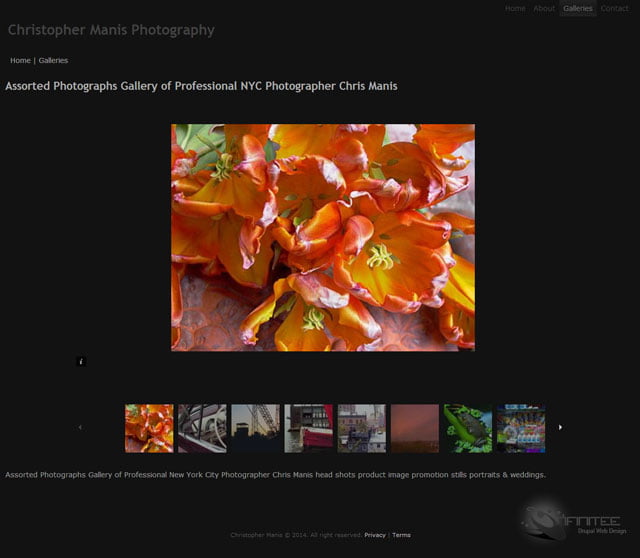Open the Privacy footer link
Viewport: 640px width, 558px height.
click(x=375, y=535)
